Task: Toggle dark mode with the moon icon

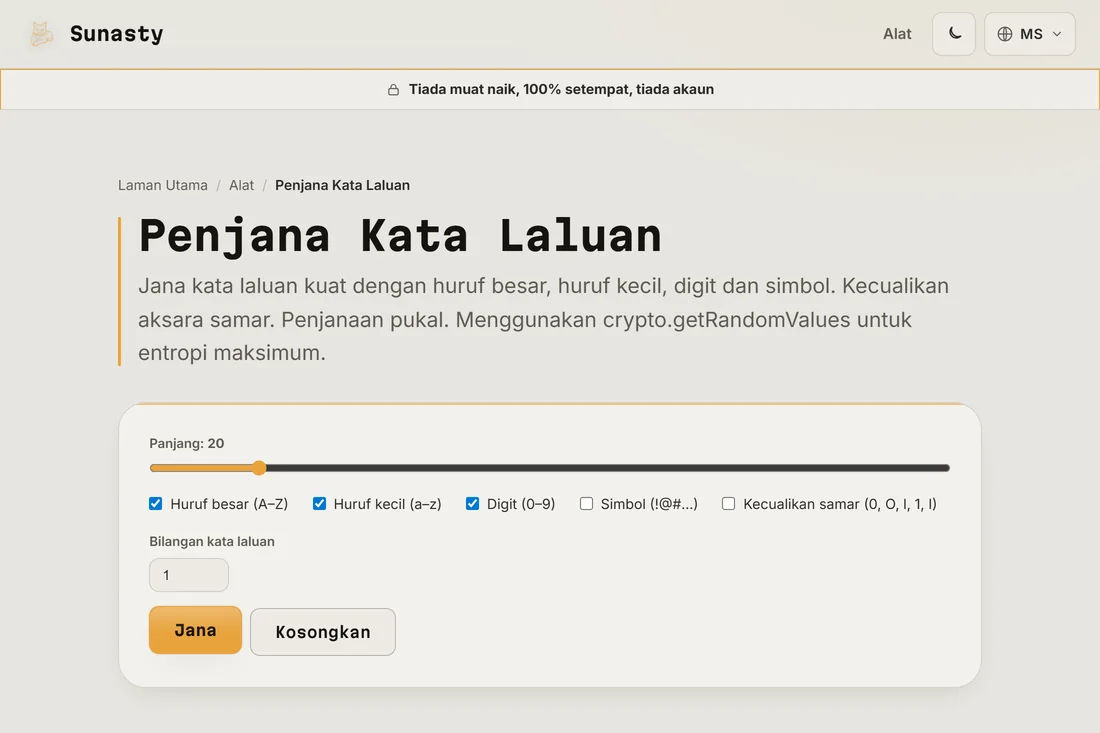Action: 953,34
